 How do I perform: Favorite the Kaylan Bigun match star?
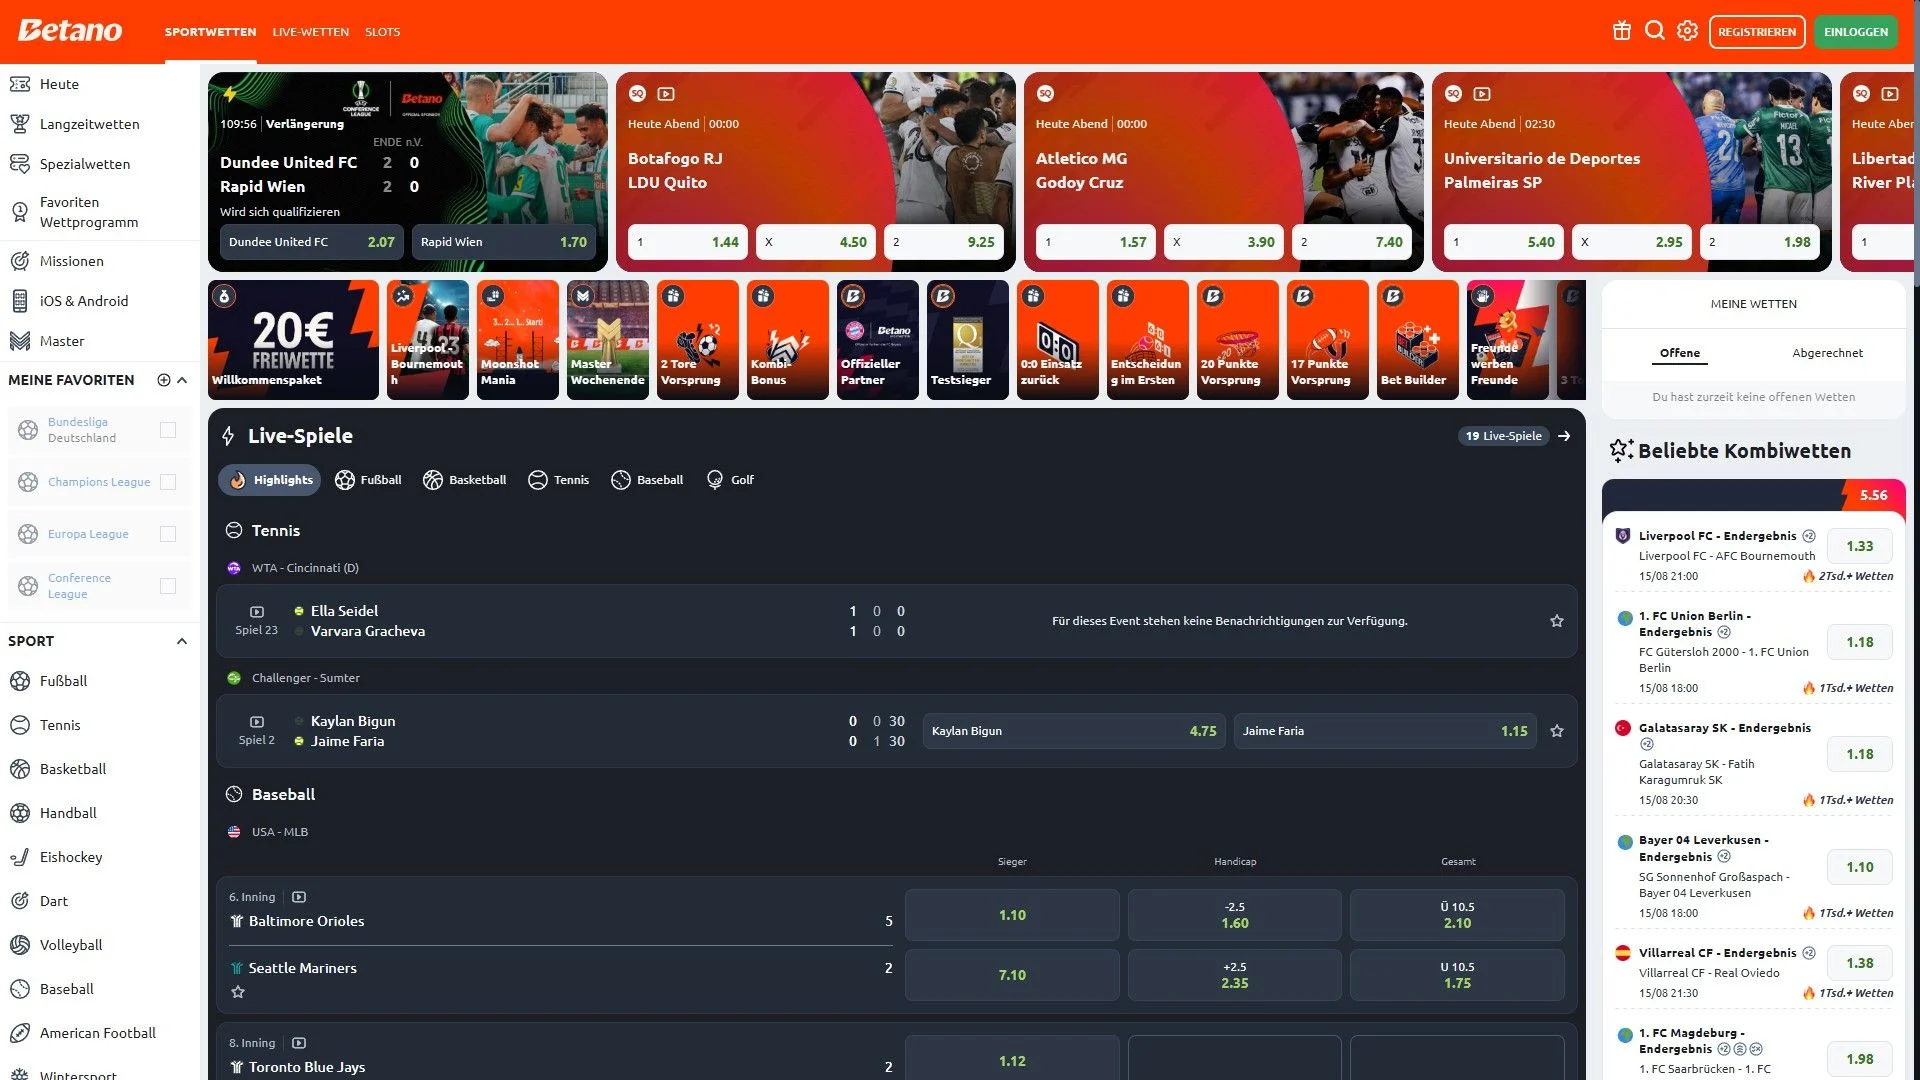pos(1556,731)
